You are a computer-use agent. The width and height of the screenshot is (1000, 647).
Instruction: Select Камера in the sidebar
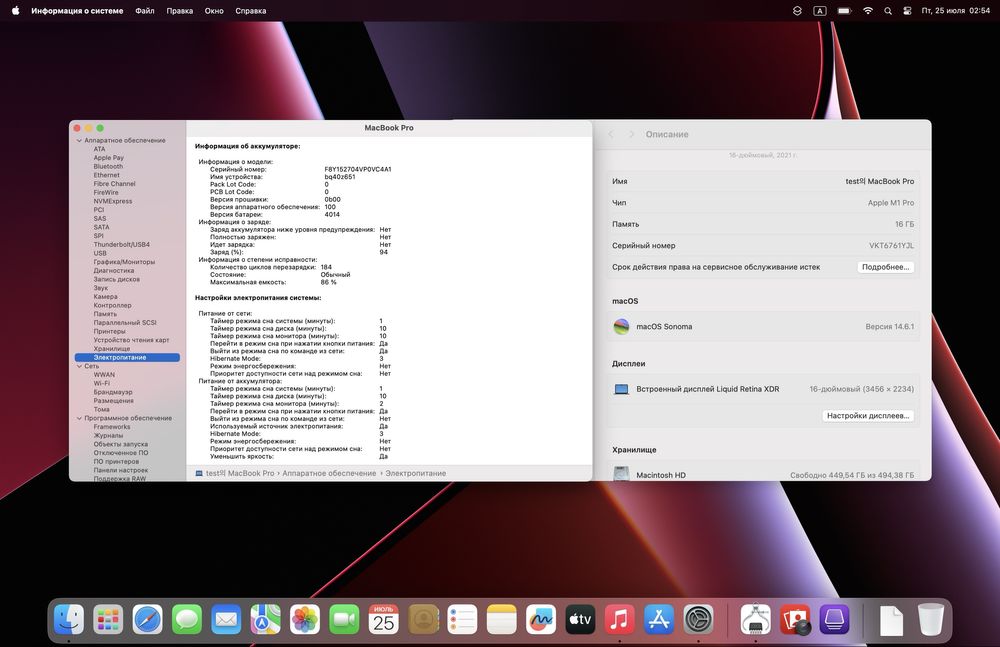(105, 297)
